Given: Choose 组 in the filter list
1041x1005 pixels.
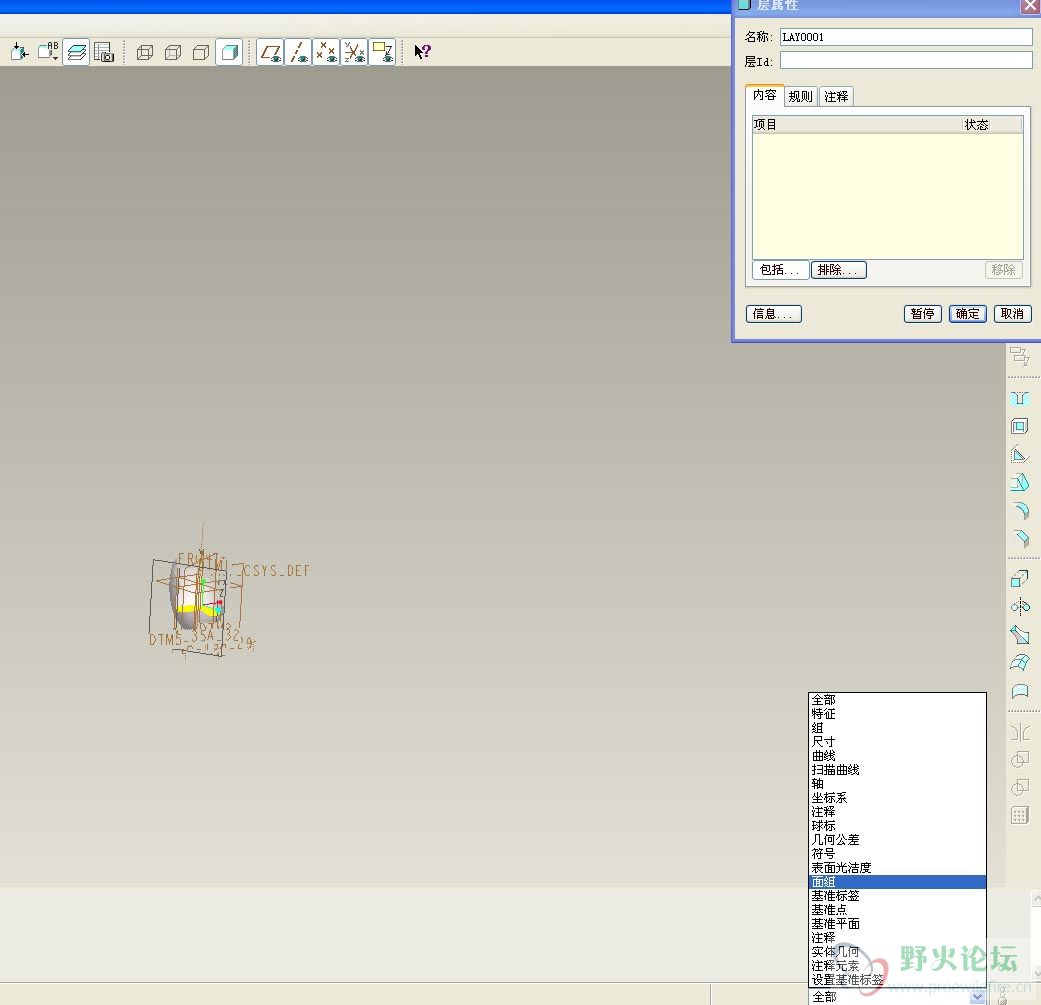Looking at the screenshot, I should [897, 728].
